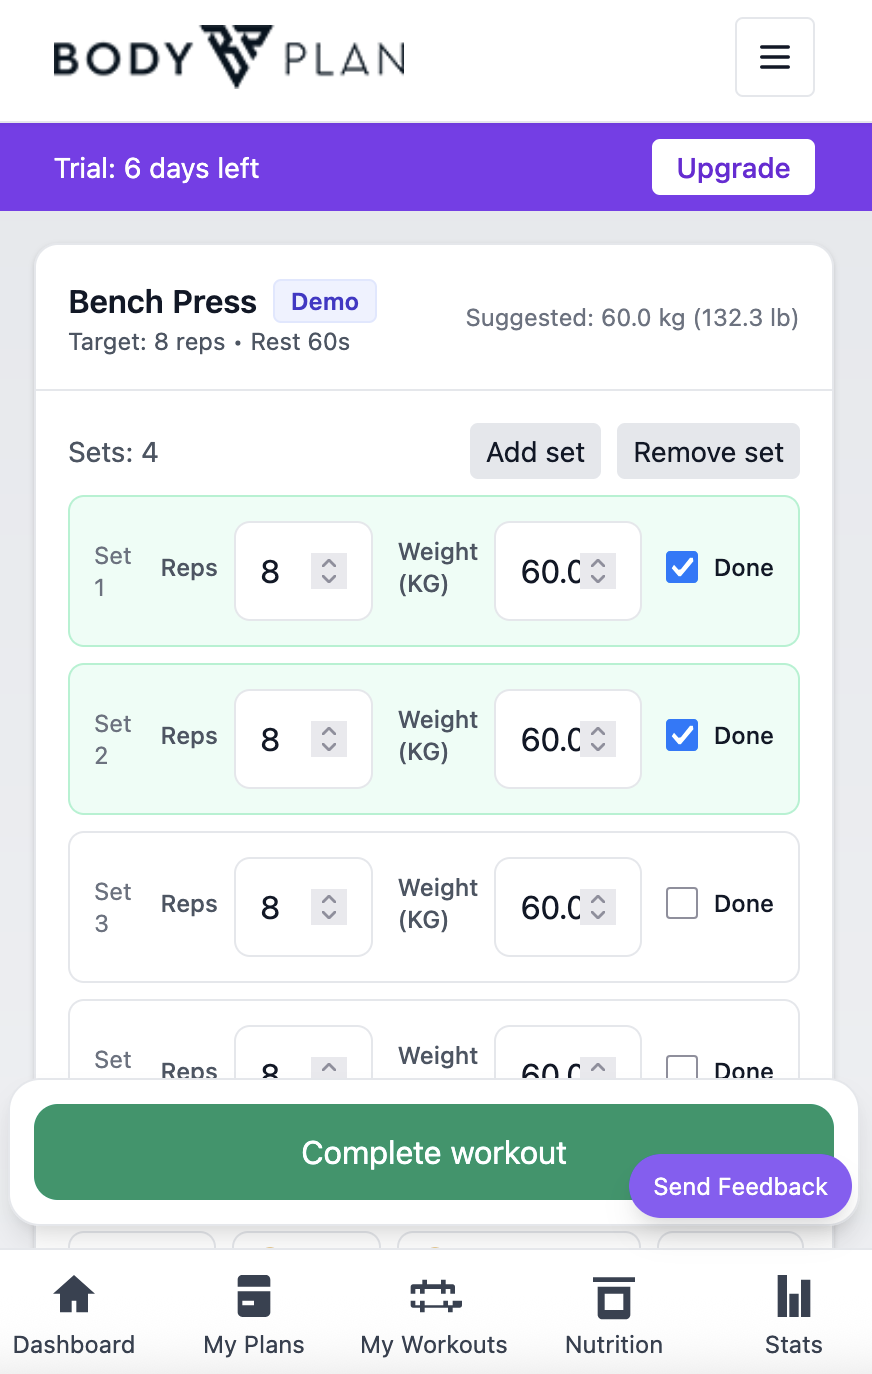This screenshot has height=1374, width=872.
Task: Open Send Feedback
Action: pos(740,1187)
